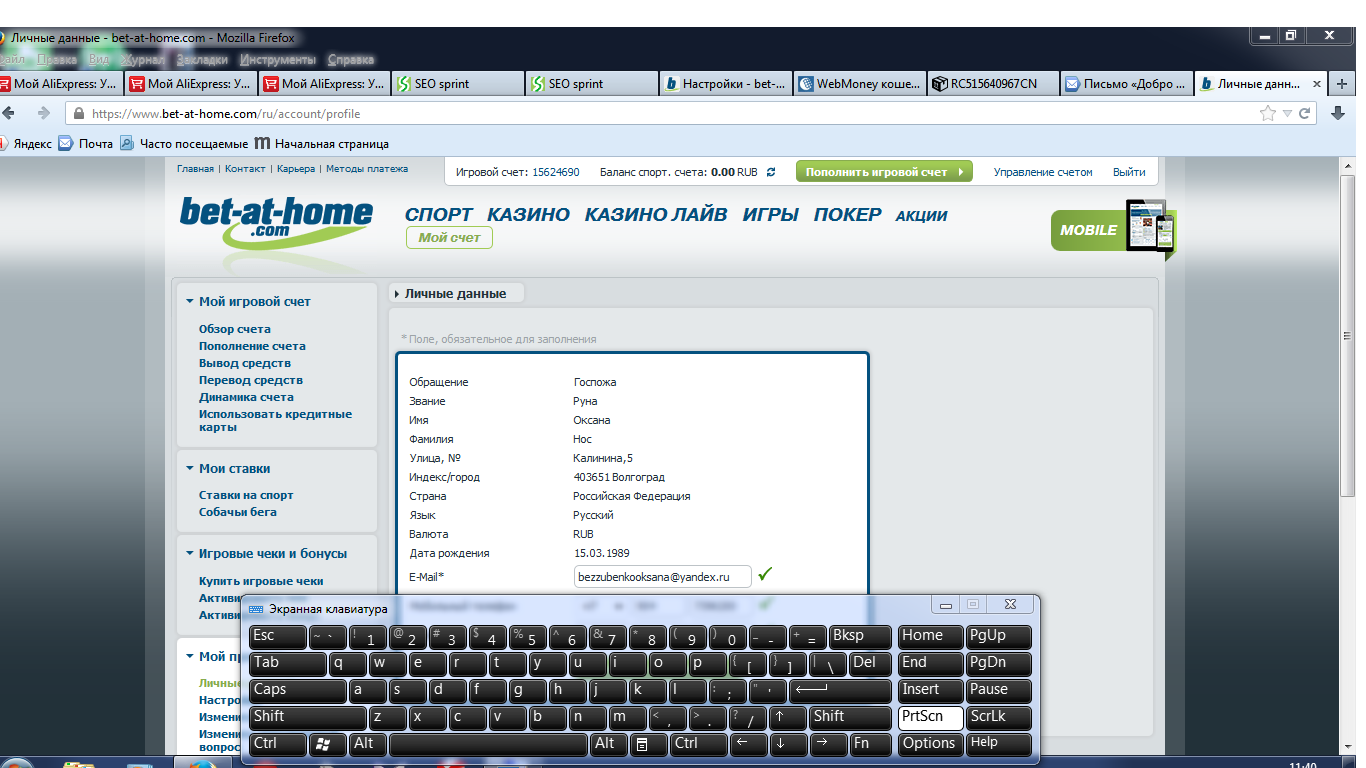The width and height of the screenshot is (1366, 768).
Task: Click the Личные данные panel header arrow
Action: 397,294
